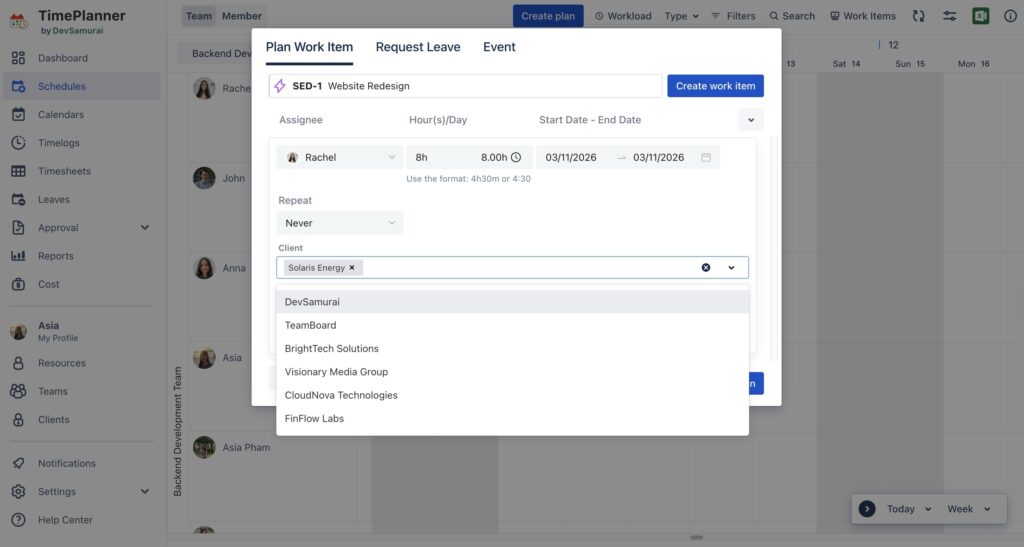Expand the Settings menu
The width and height of the screenshot is (1024, 547).
click(145, 492)
